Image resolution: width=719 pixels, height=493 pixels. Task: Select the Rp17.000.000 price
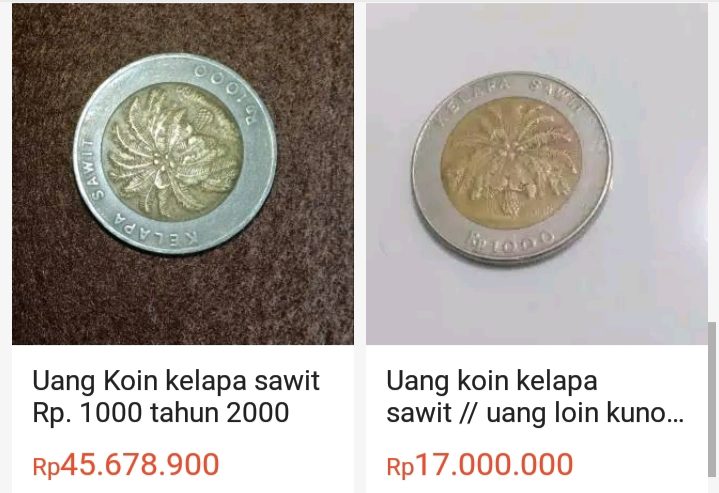[x=480, y=465]
